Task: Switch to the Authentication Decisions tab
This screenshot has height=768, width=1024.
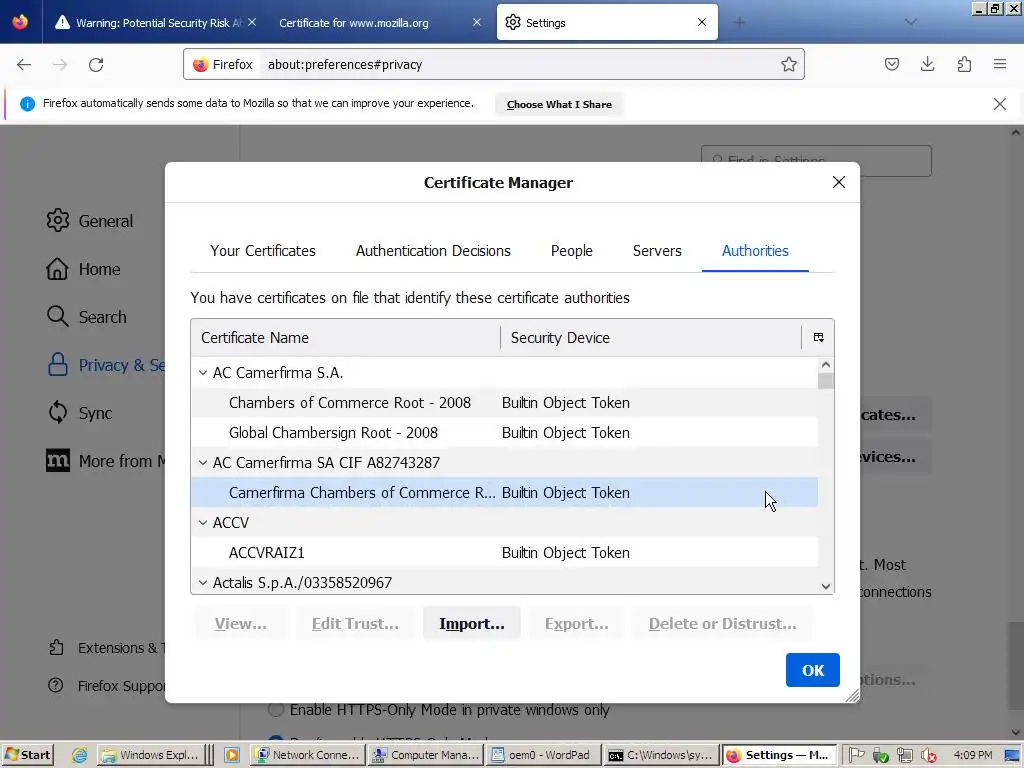Action: pos(433,251)
